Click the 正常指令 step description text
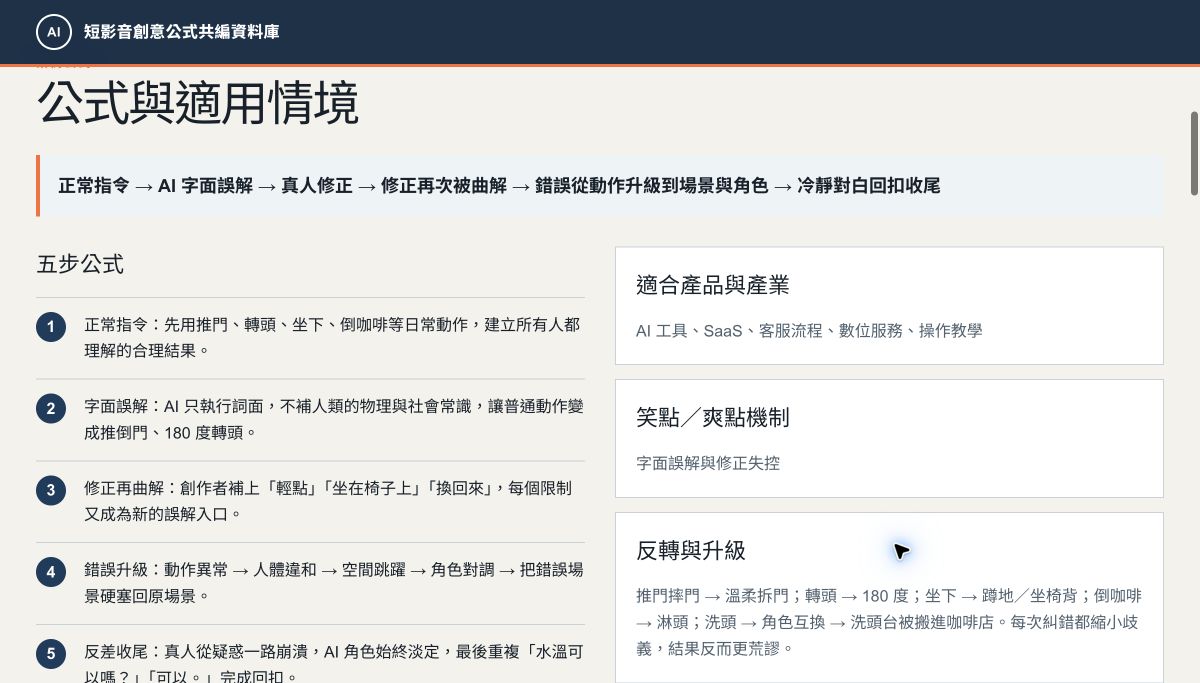This screenshot has width=1200, height=683. pos(333,338)
